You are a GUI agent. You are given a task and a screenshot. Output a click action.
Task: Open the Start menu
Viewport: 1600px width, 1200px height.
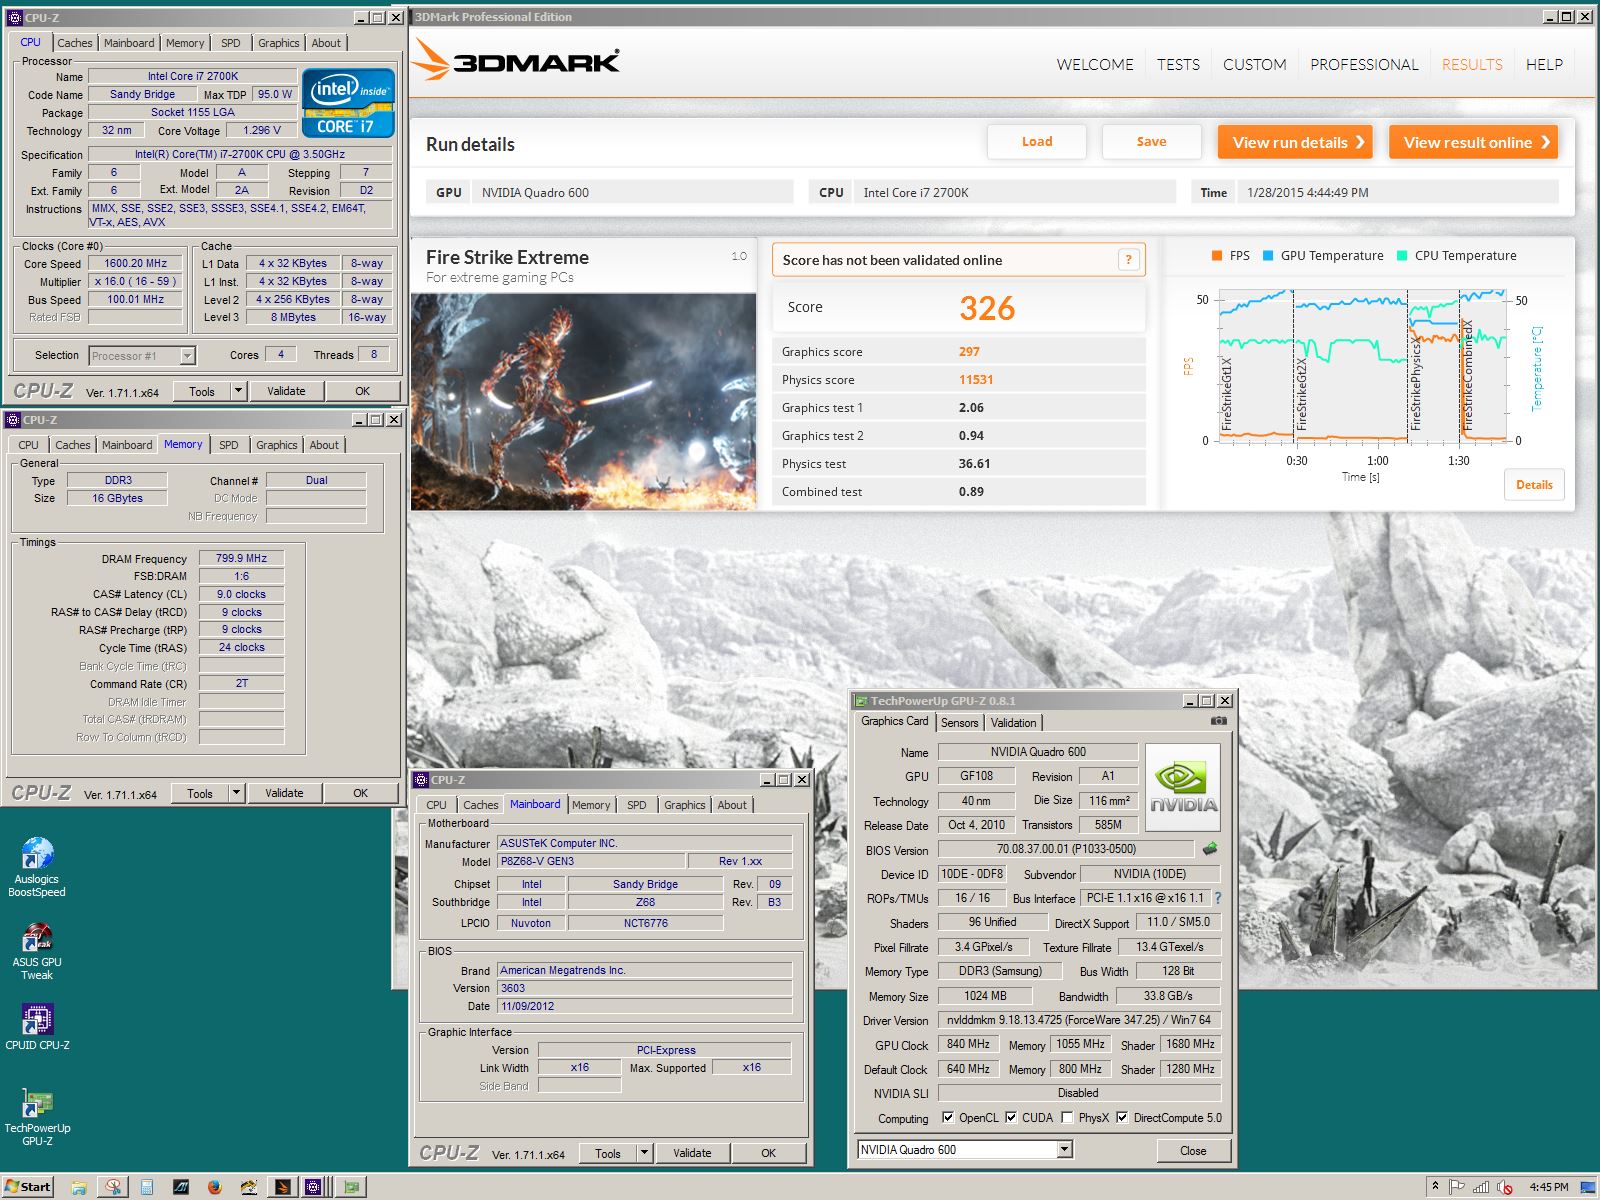[28, 1187]
